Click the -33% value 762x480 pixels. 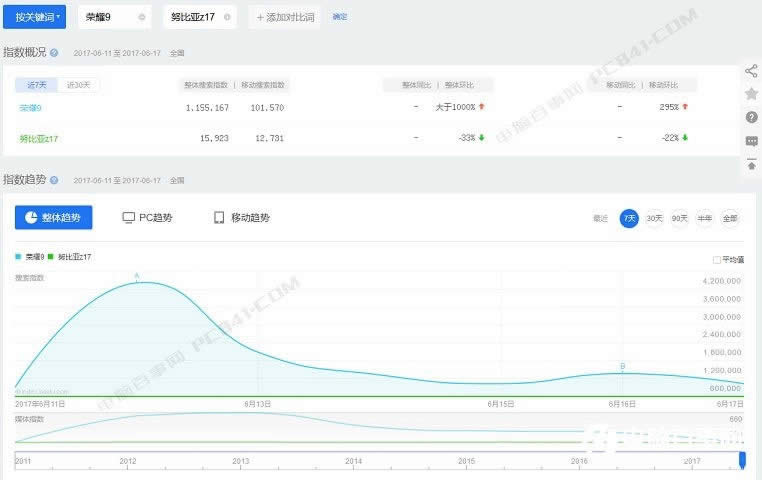point(467,138)
